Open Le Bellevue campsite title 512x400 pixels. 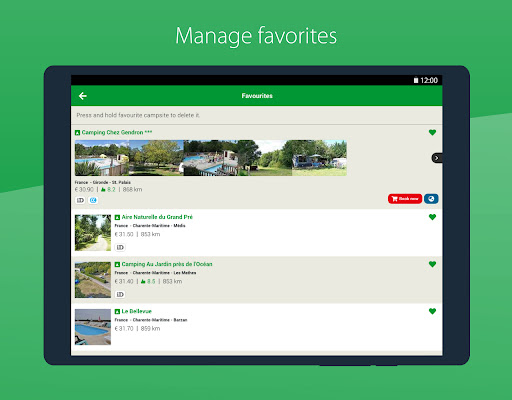click(133, 311)
